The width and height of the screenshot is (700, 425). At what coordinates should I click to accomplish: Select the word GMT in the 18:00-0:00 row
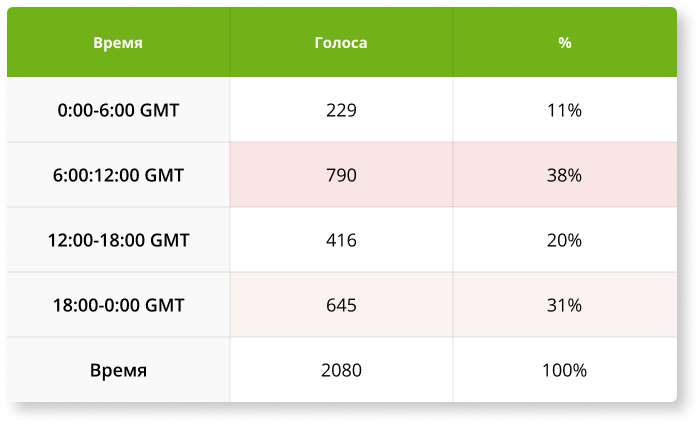(x=164, y=305)
